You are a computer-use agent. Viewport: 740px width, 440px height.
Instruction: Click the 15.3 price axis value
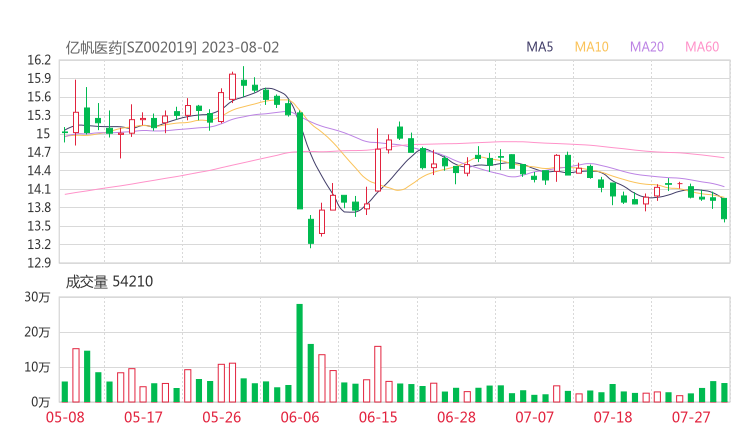(x=39, y=115)
